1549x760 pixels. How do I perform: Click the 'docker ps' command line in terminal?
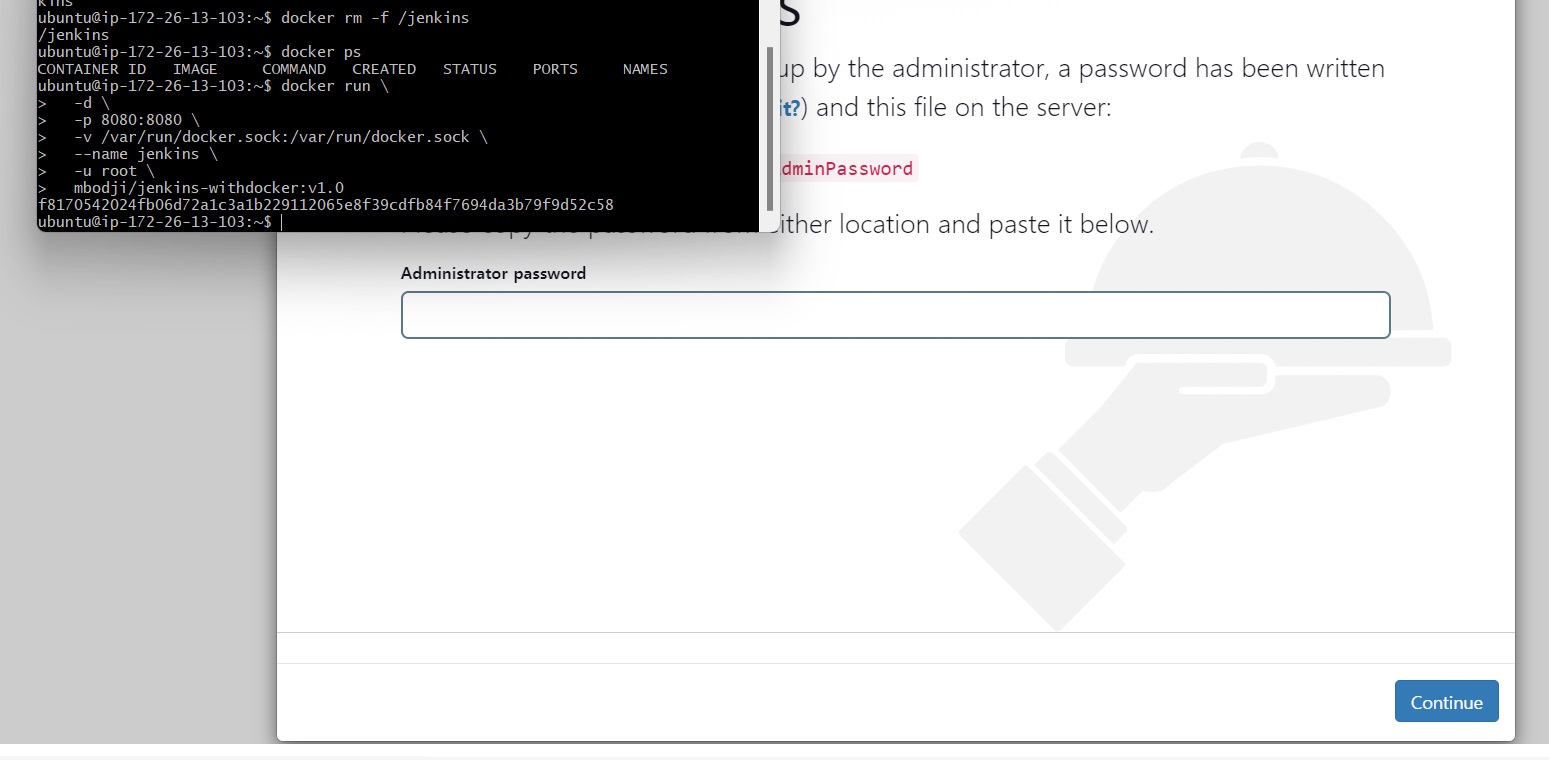tap(199, 51)
